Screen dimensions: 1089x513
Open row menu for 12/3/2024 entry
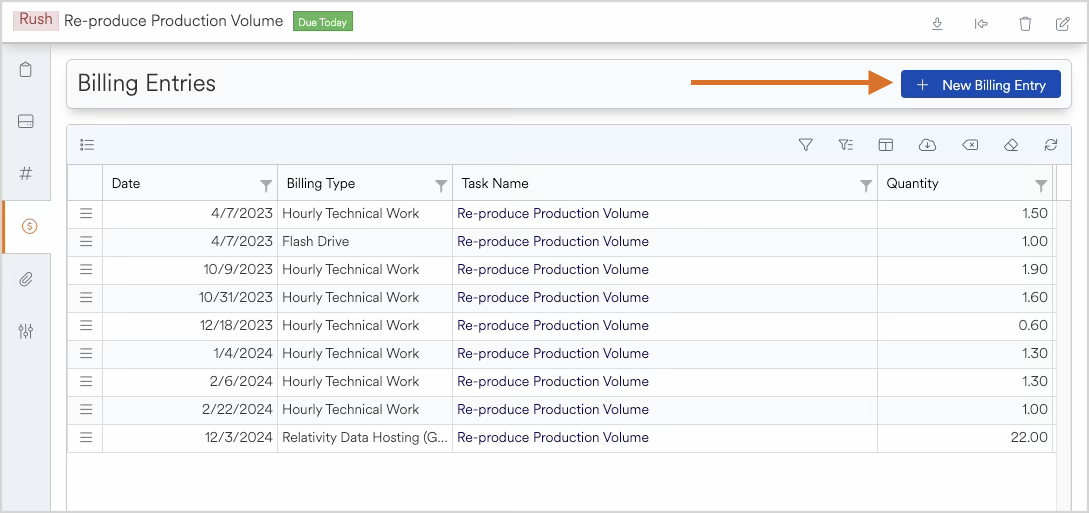tap(85, 437)
